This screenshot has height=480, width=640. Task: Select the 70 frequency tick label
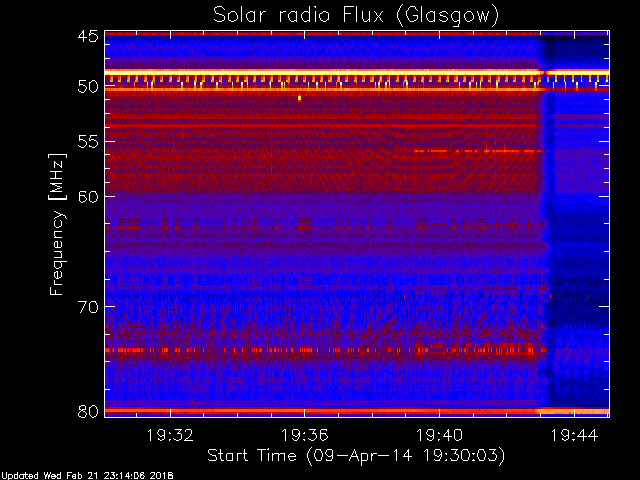[x=88, y=307]
